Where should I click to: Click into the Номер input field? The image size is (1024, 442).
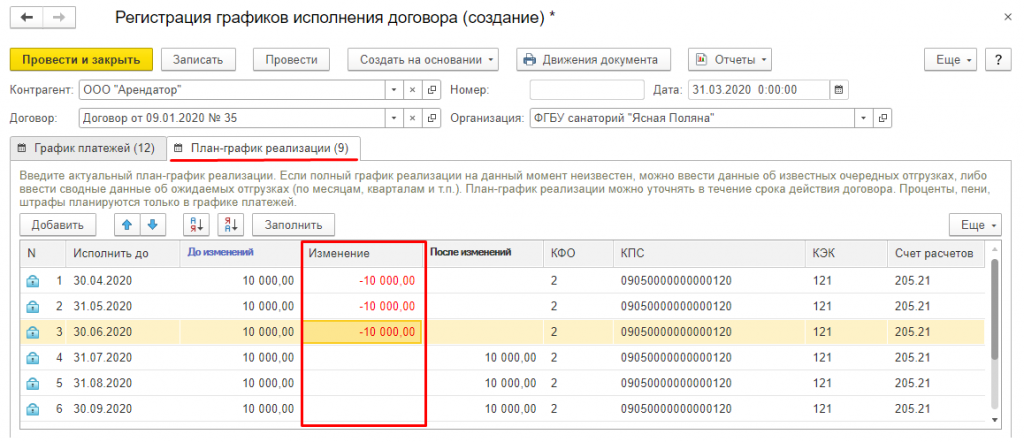(x=583, y=89)
